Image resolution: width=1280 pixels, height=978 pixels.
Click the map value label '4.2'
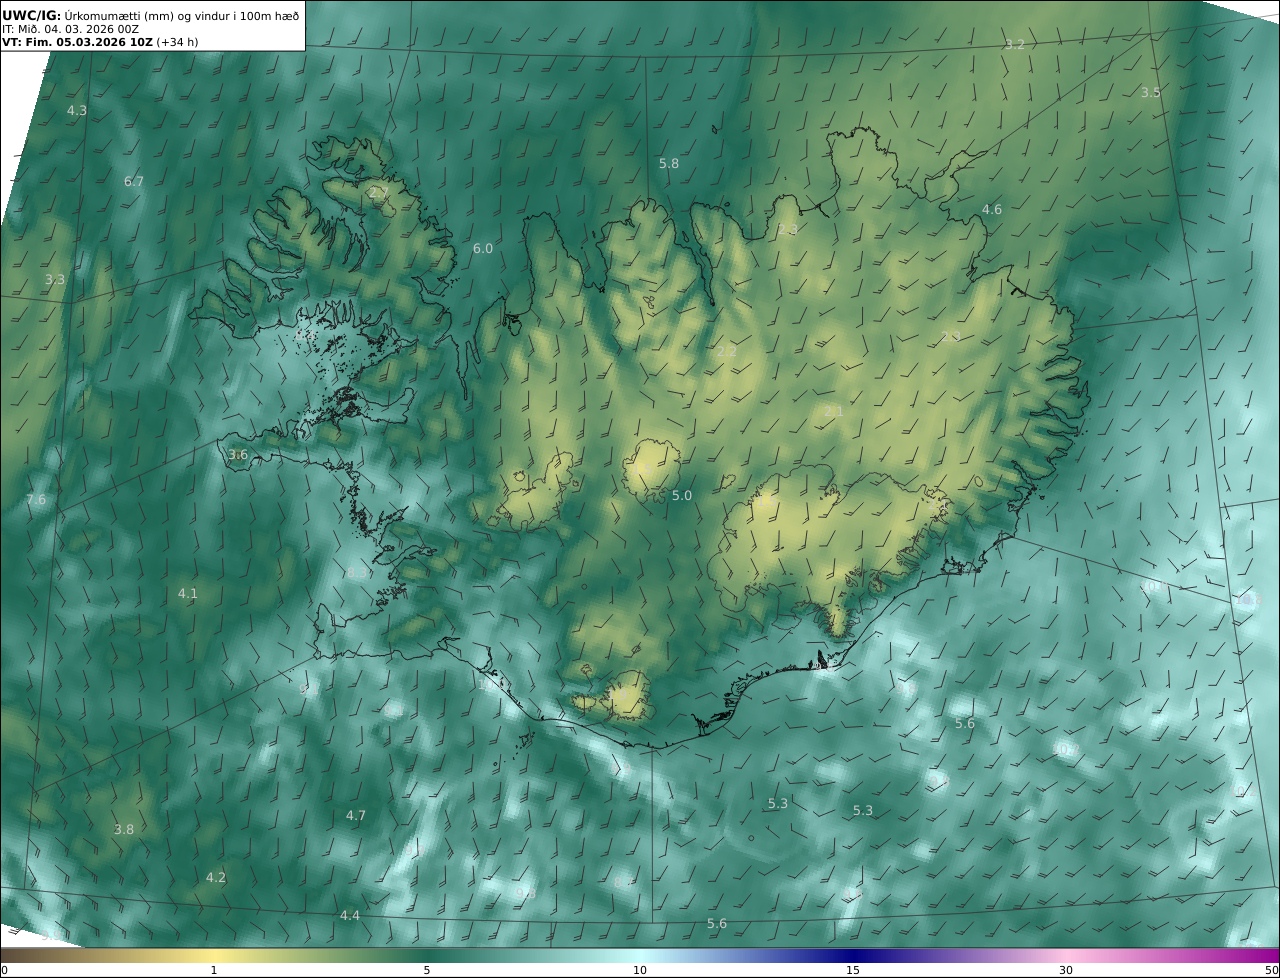[216, 877]
